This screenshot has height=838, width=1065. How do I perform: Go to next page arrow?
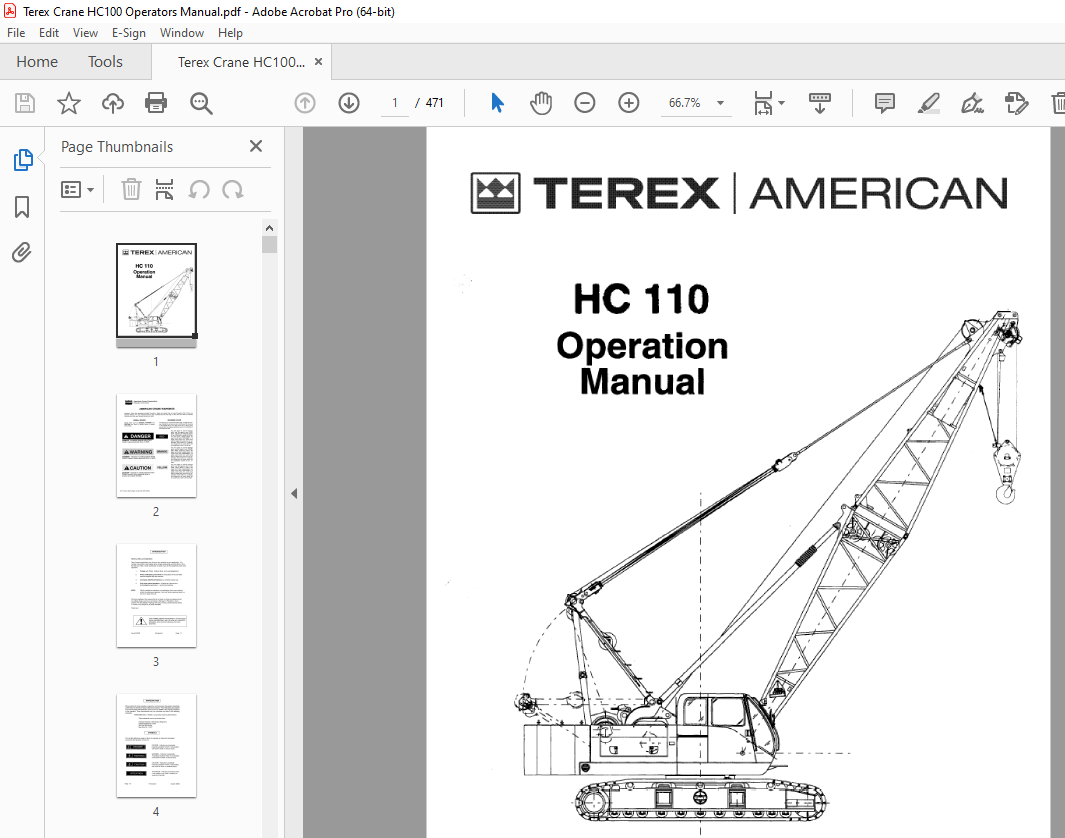pos(349,103)
